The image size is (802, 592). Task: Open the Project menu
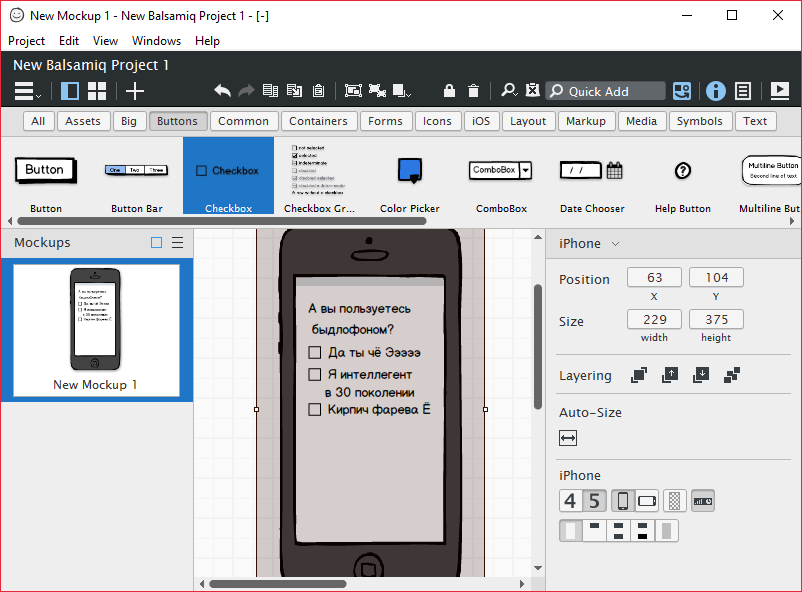[27, 41]
